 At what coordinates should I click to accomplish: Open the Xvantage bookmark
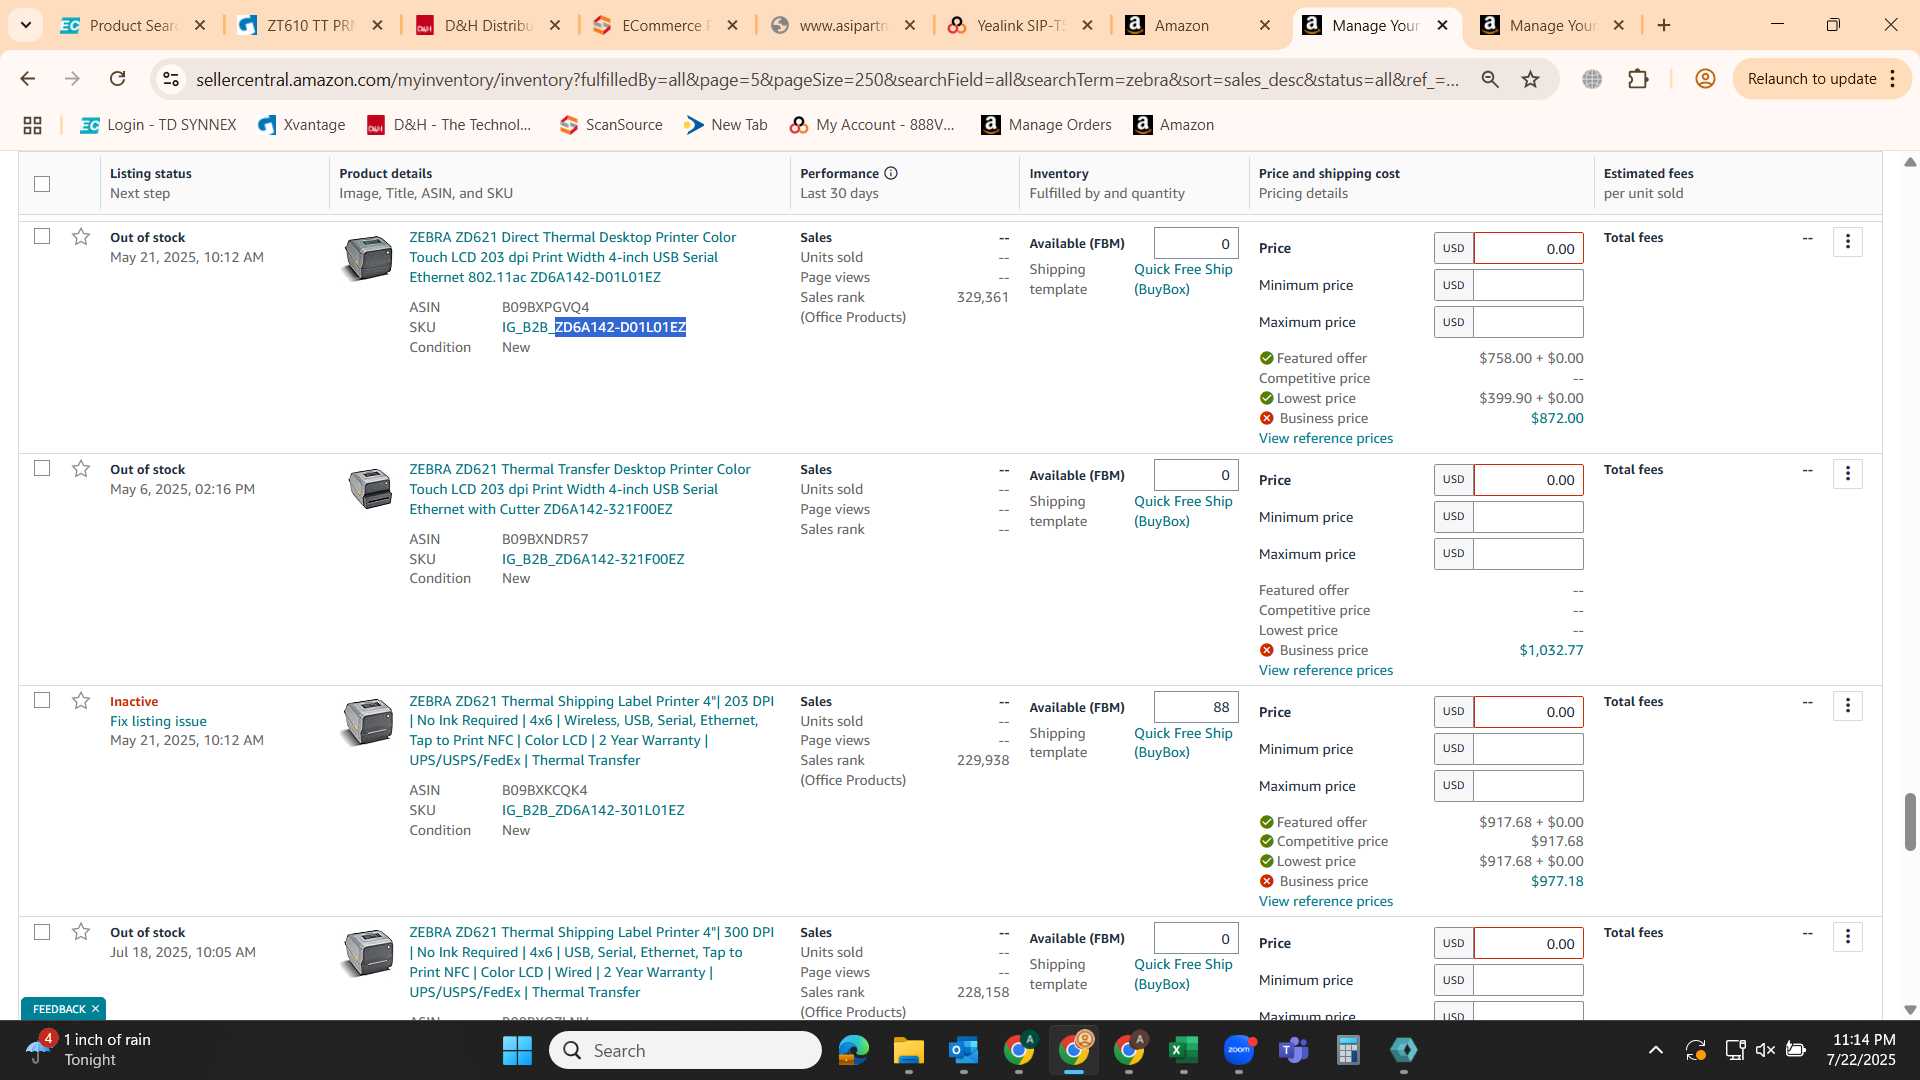pos(302,125)
